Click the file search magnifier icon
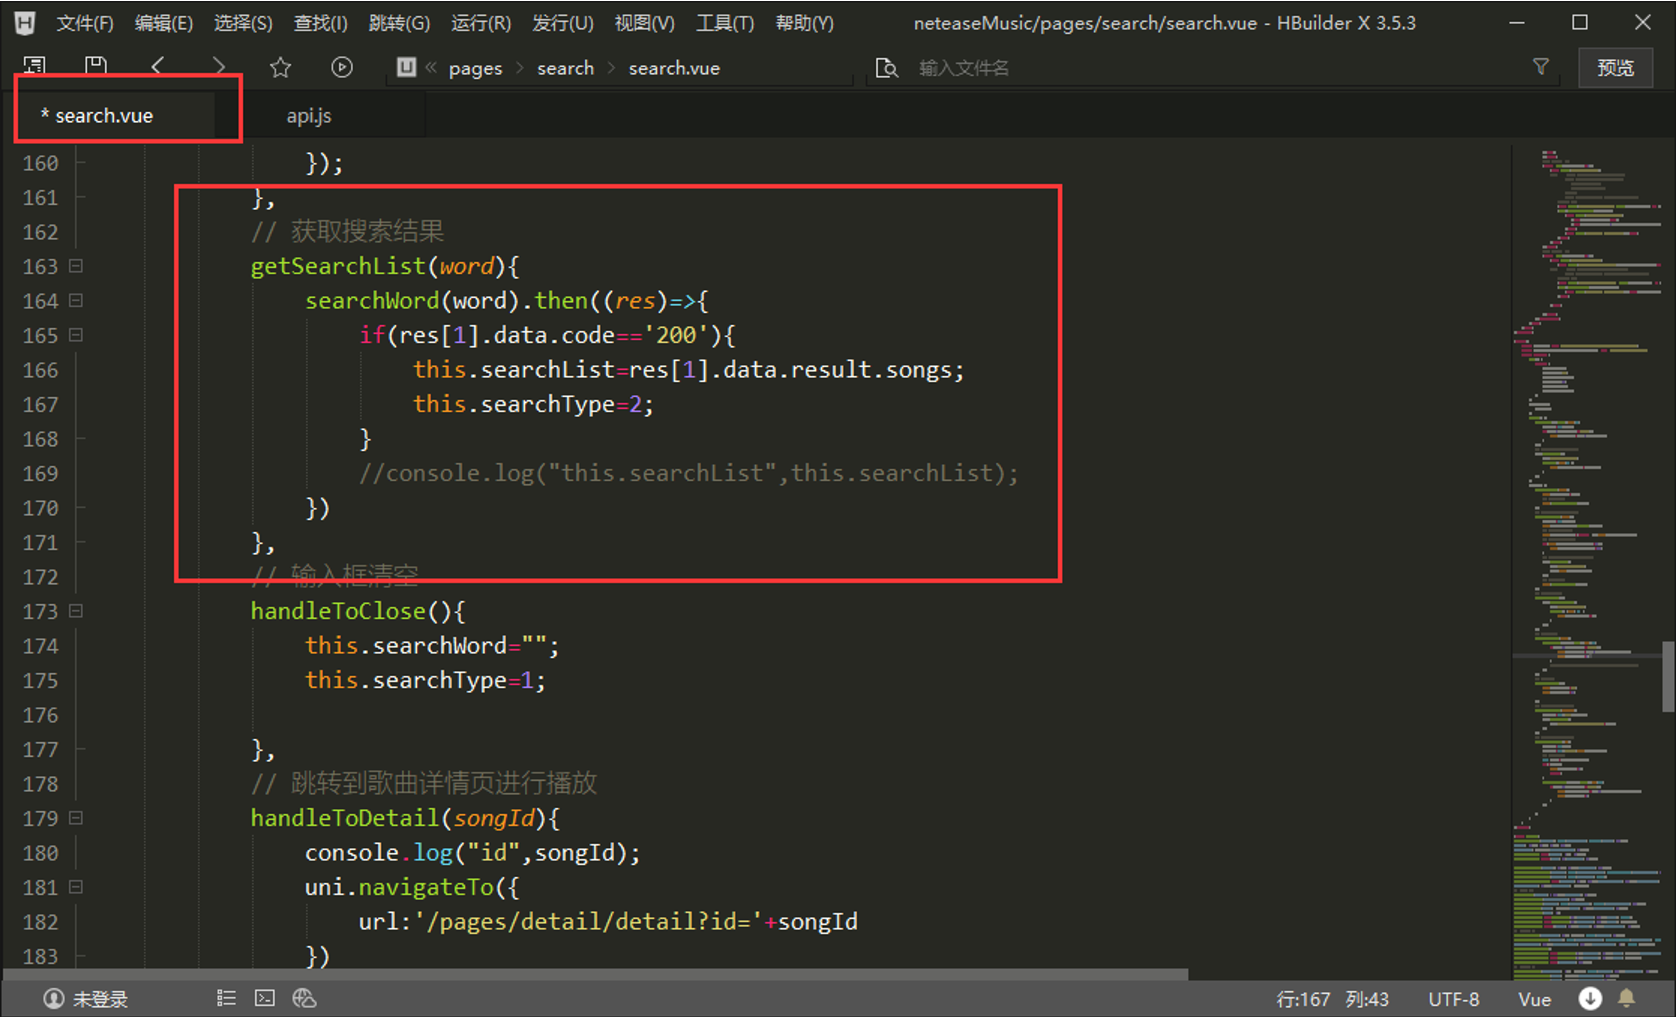Screen dimensions: 1676x1017 (x=887, y=68)
